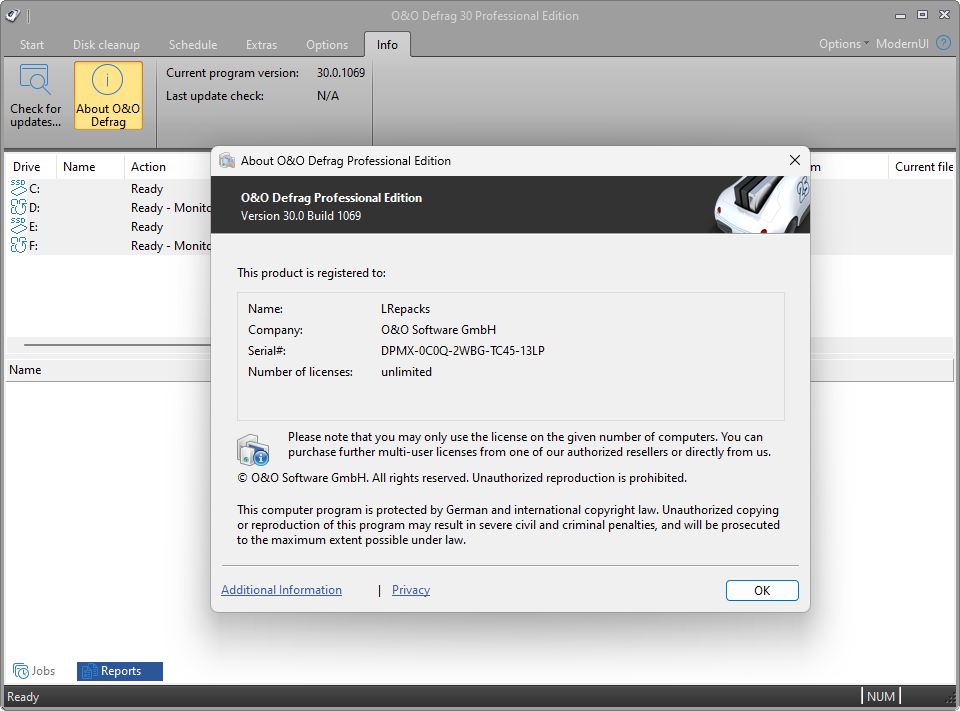Viewport: 960px width, 711px height.
Task: Click the Check for updates icon
Action: pyautogui.click(x=35, y=79)
